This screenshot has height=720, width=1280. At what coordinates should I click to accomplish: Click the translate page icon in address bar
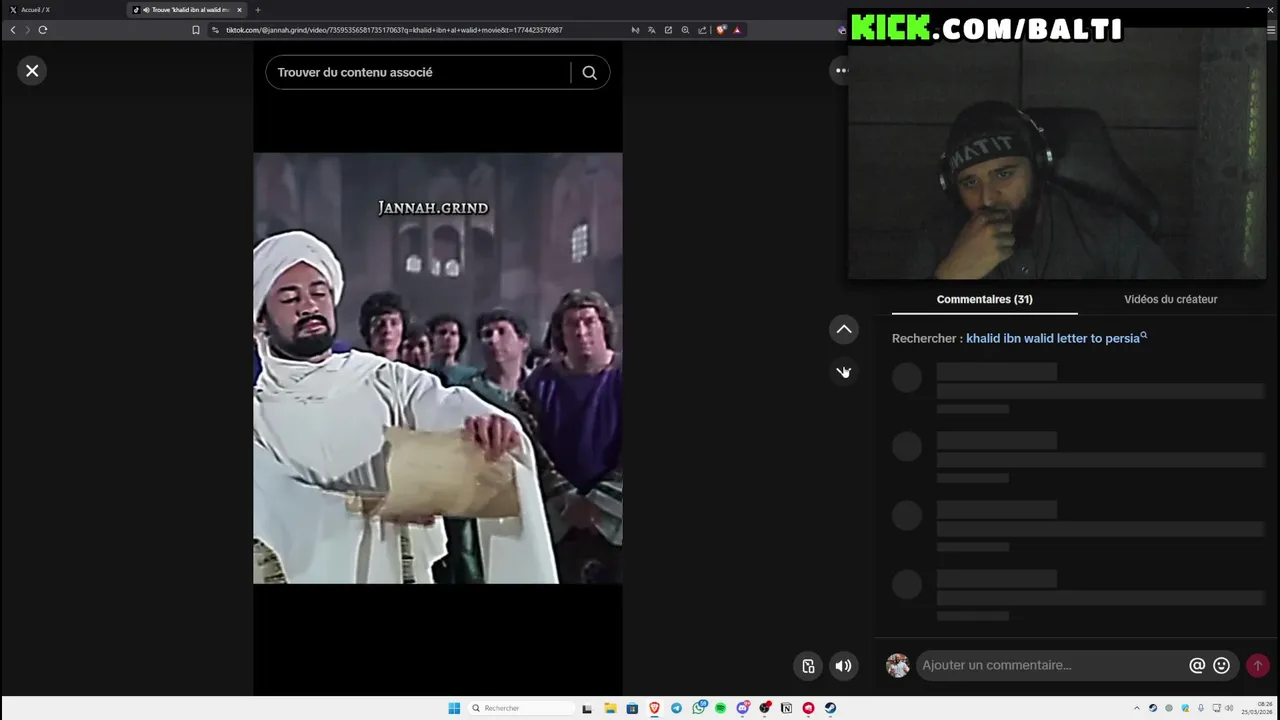tap(651, 30)
